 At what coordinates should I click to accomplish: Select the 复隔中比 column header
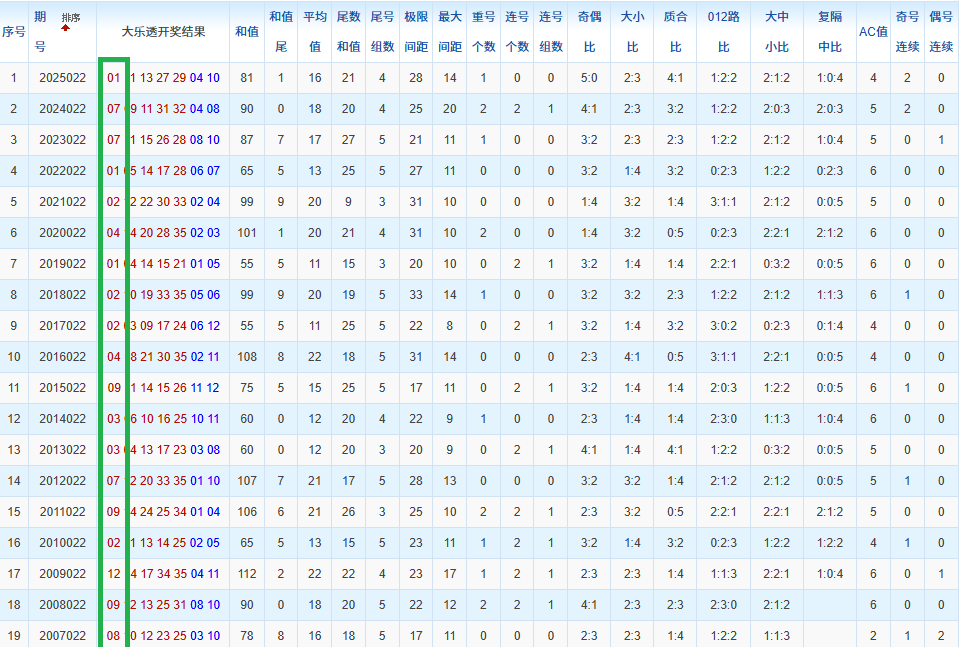830,31
